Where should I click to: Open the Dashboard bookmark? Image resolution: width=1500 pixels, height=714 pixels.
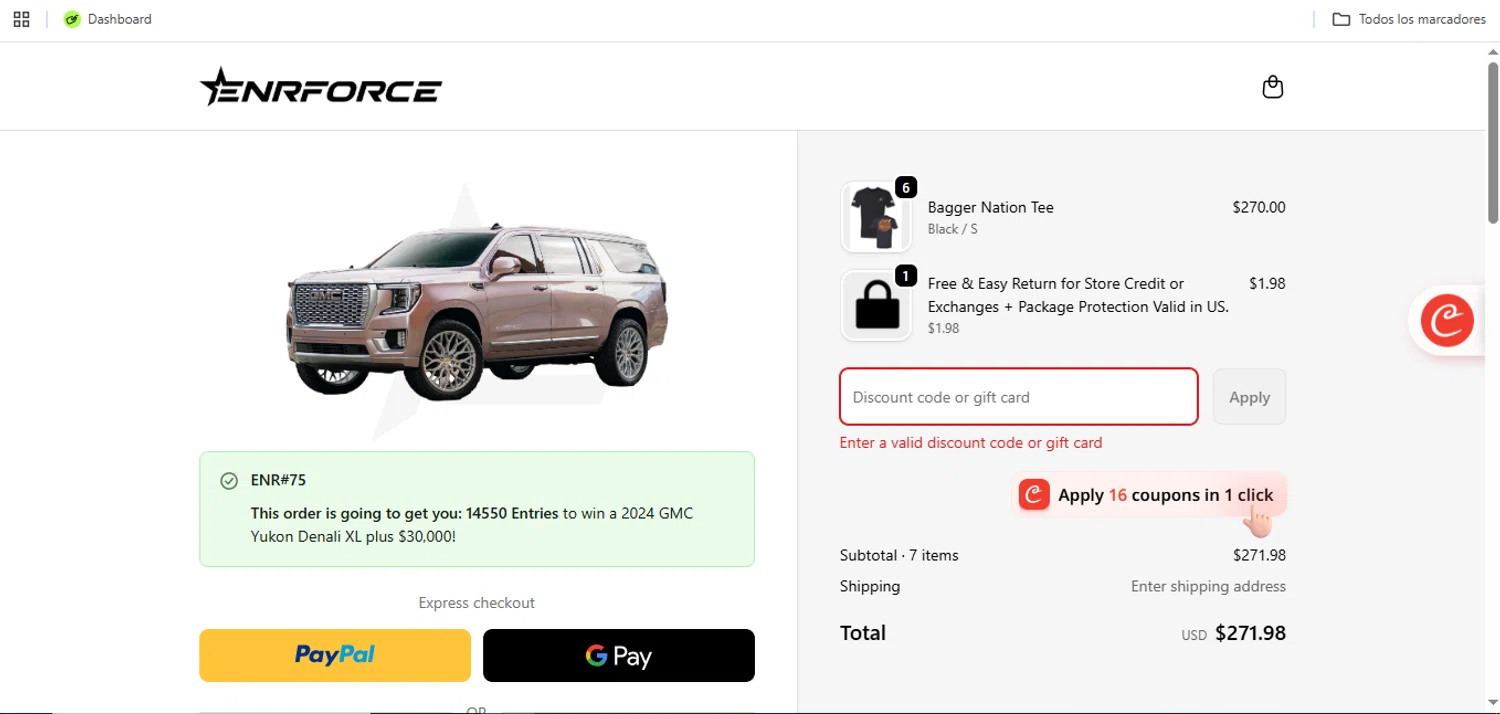point(108,19)
